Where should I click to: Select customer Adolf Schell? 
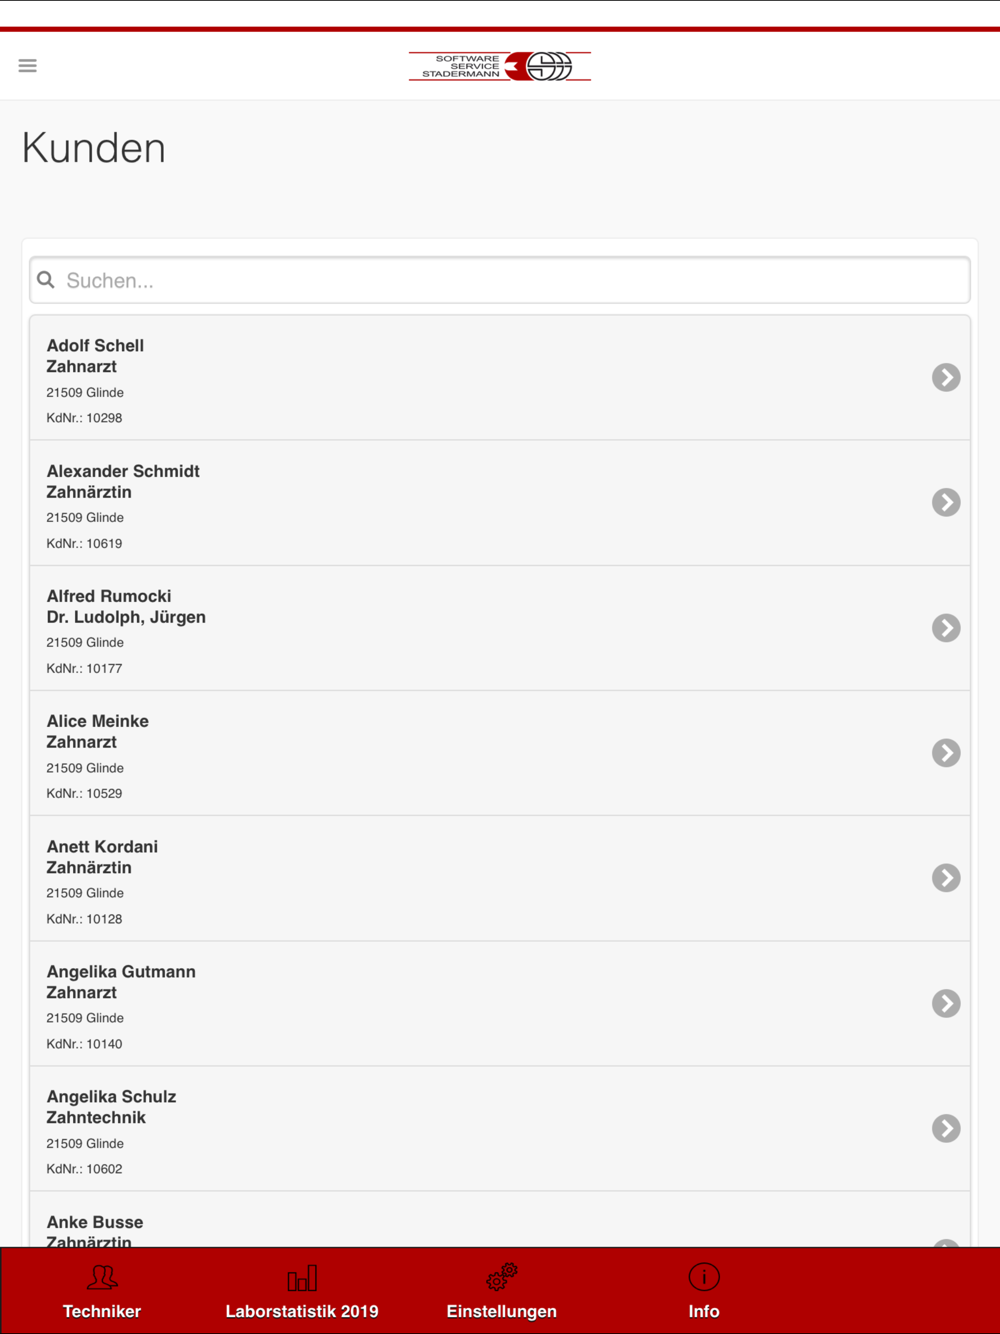(x=500, y=378)
